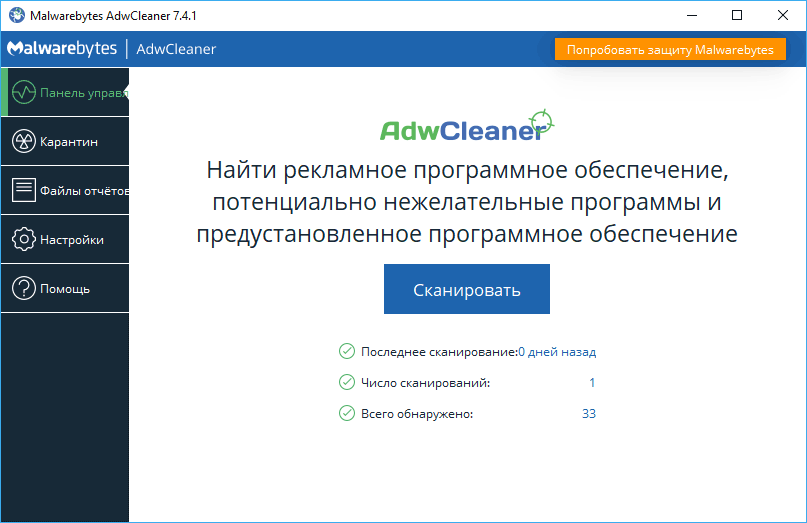Image resolution: width=807 pixels, height=523 pixels.
Task: Click the AdwCleaner crosshair logo
Action: click(x=467, y=126)
